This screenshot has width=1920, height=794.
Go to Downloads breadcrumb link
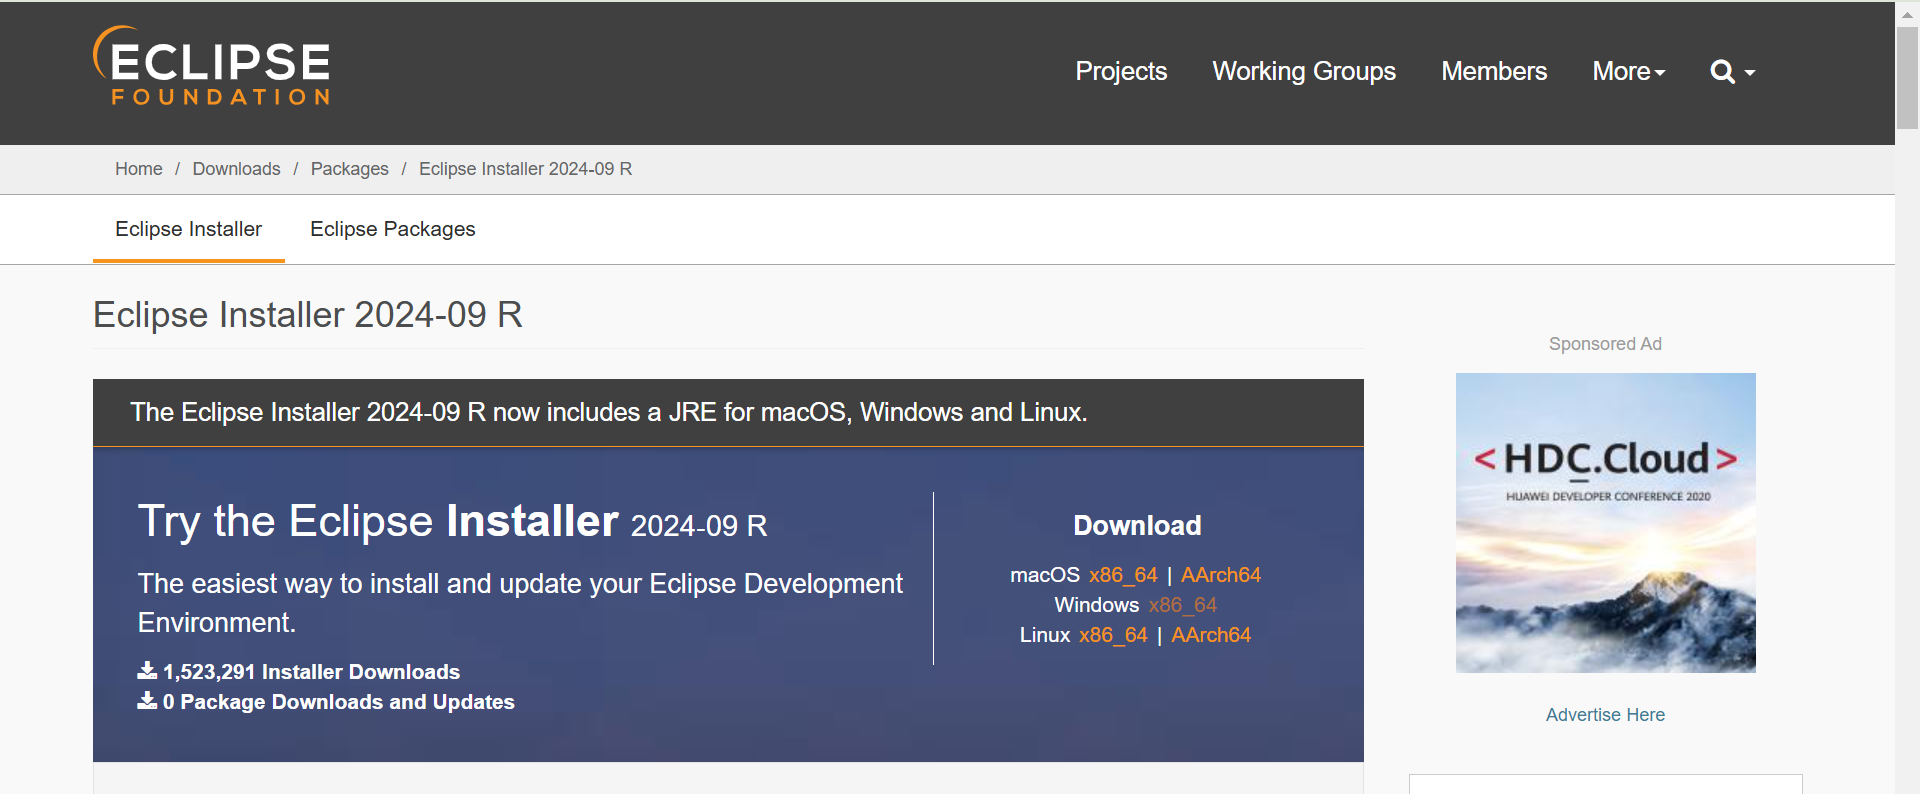tap(237, 169)
